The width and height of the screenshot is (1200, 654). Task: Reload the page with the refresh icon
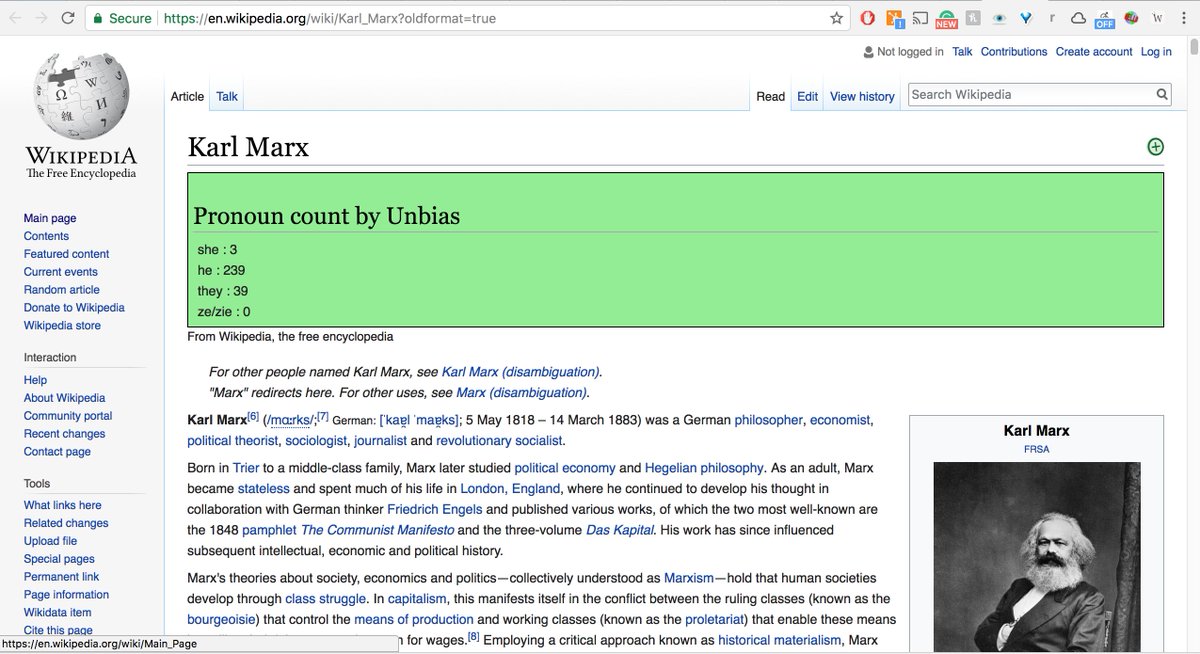(x=67, y=18)
